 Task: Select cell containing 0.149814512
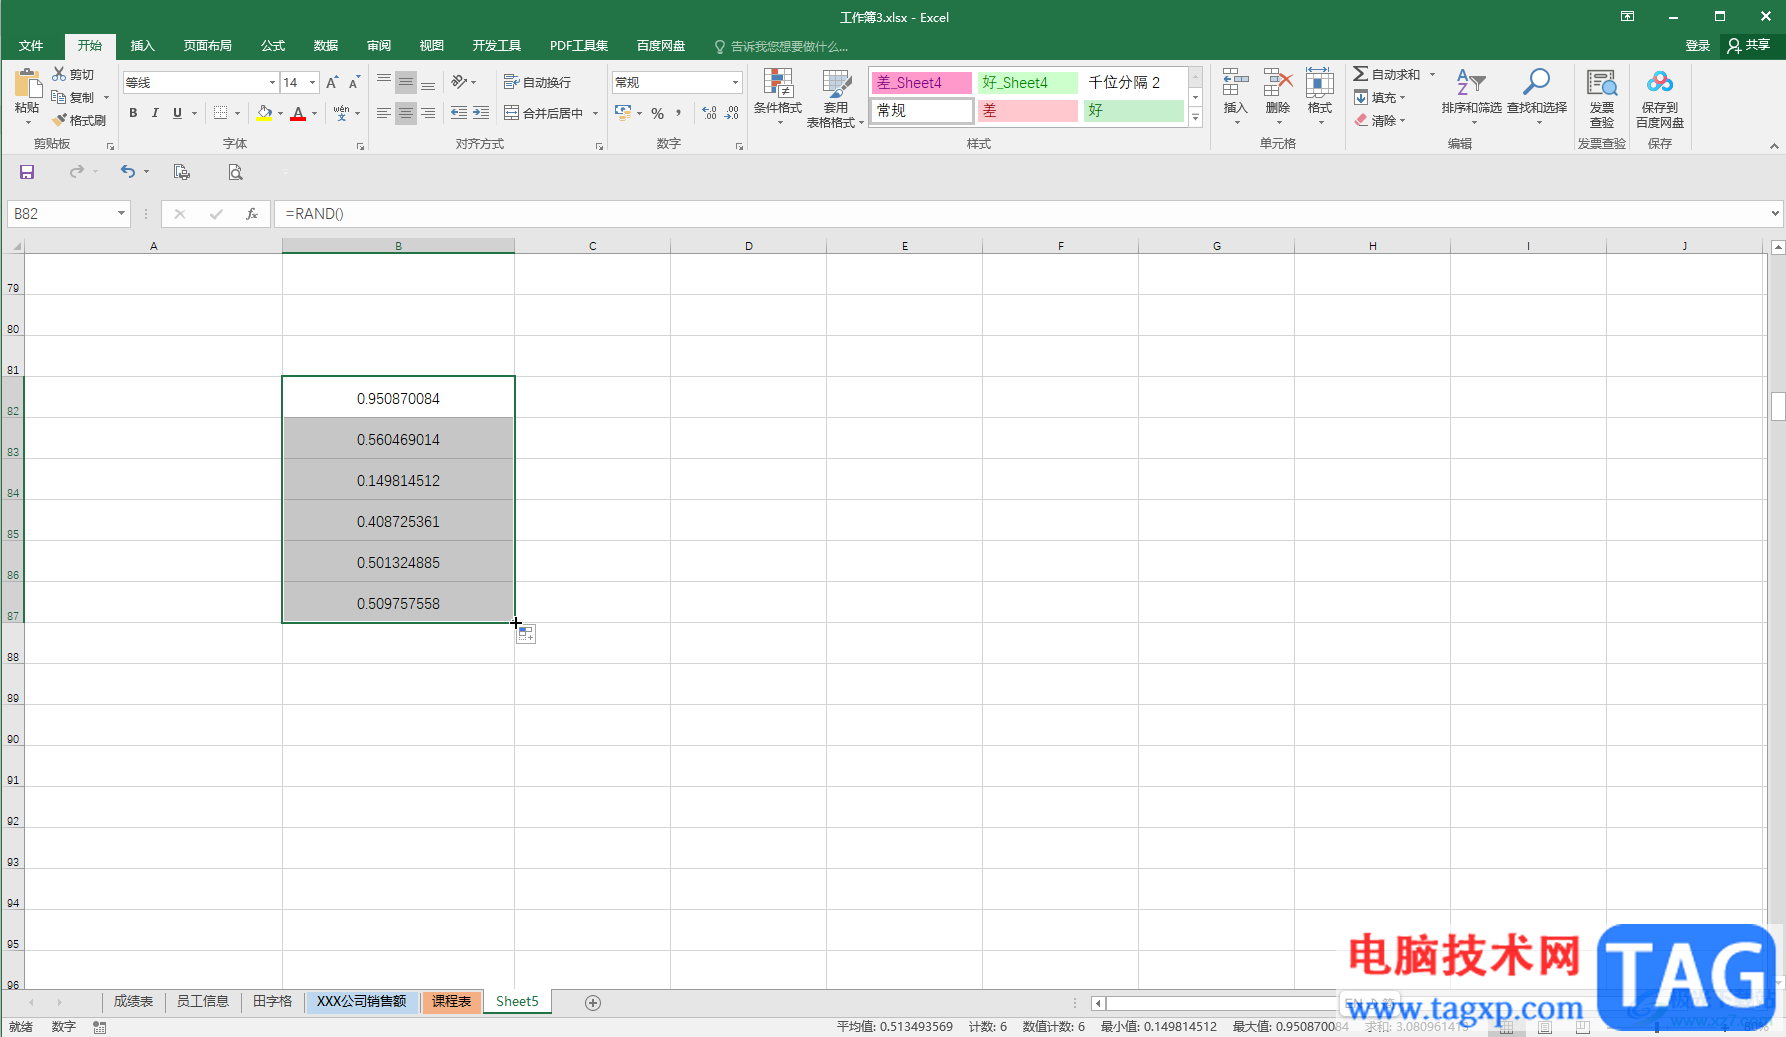(398, 480)
